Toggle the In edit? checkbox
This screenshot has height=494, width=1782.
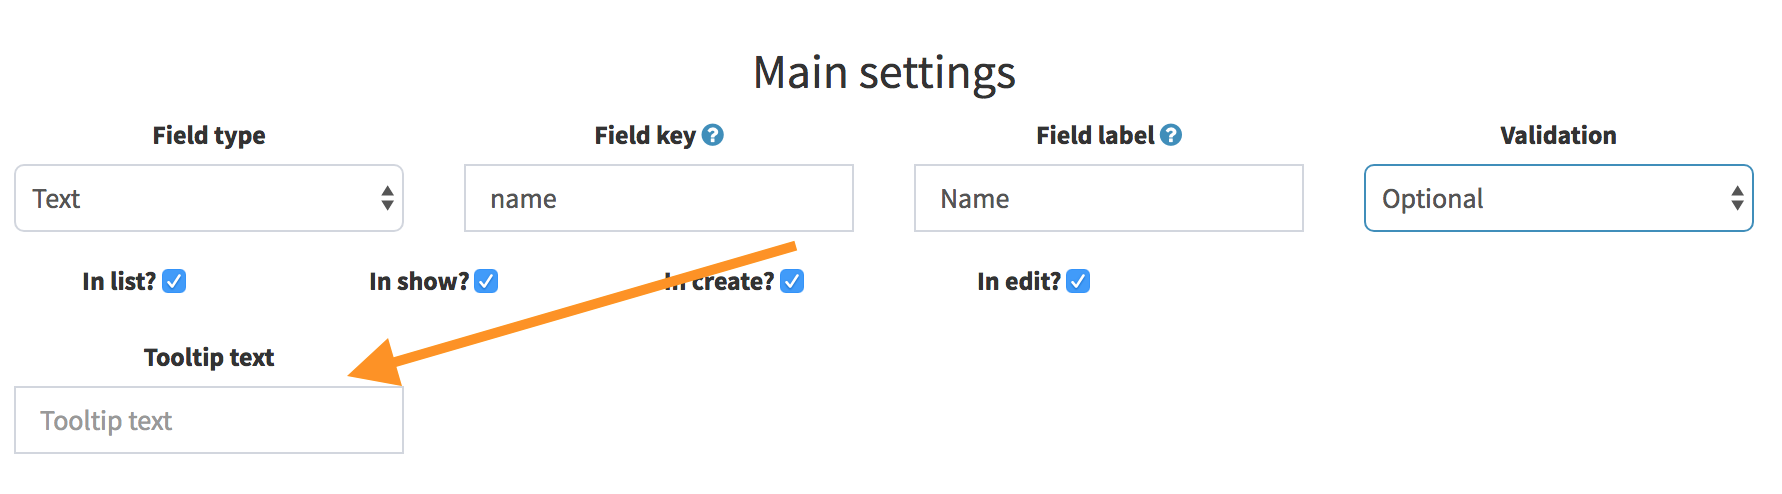[x=1078, y=281]
